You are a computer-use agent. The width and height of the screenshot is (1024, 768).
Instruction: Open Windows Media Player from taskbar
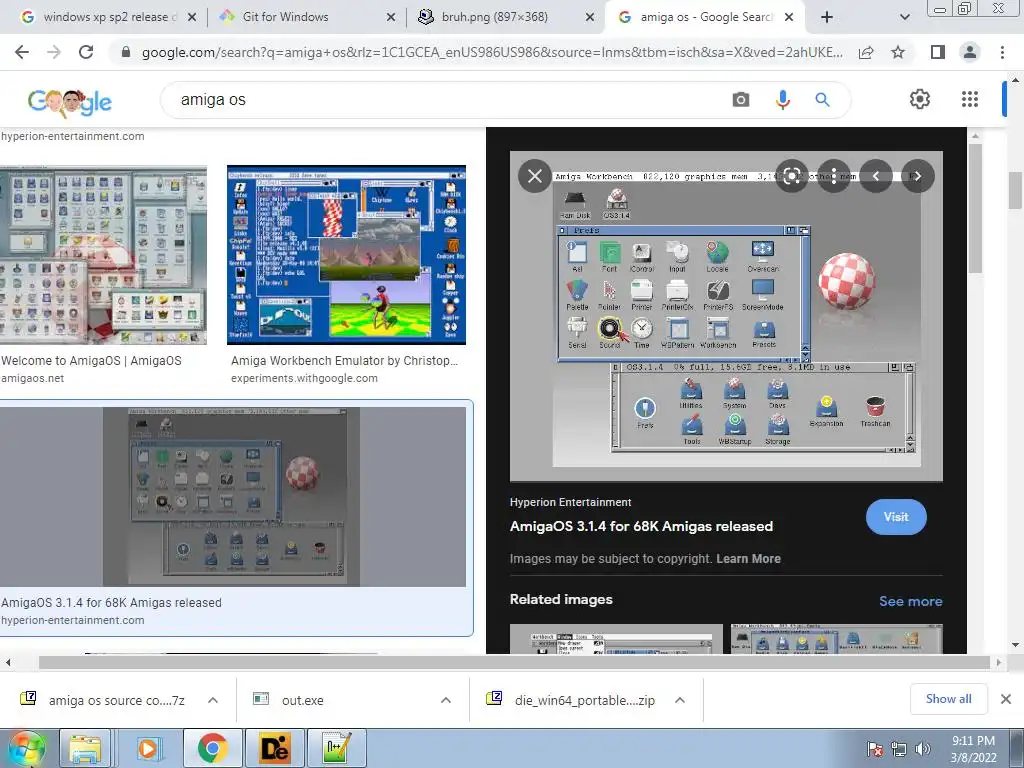point(148,748)
